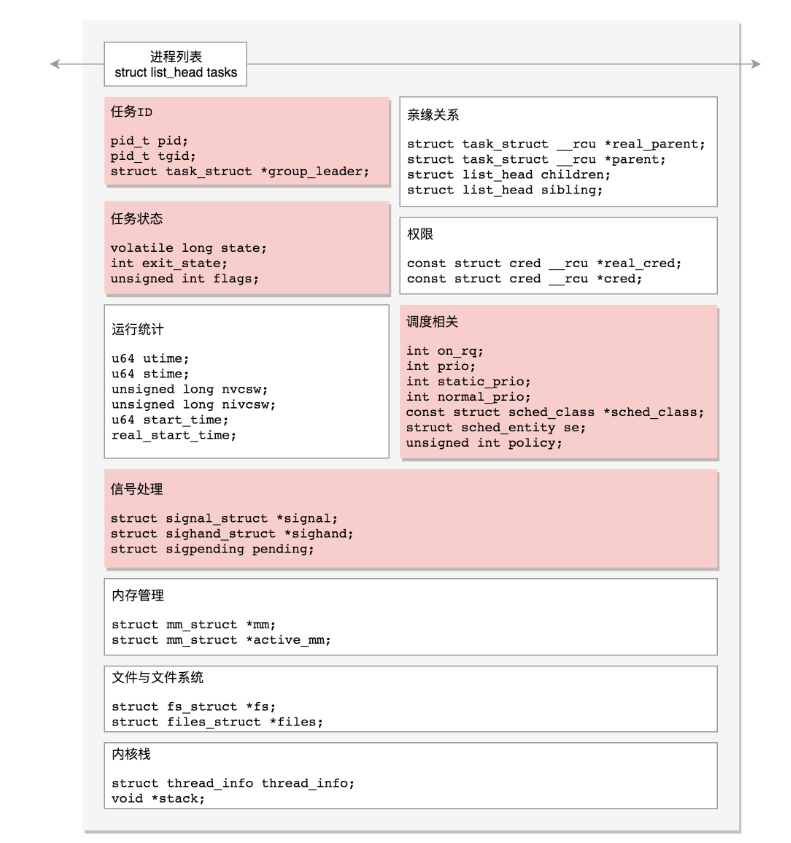Screen dimensions: 791x843
Task: Select the volatile long state line
Action: tap(190, 247)
